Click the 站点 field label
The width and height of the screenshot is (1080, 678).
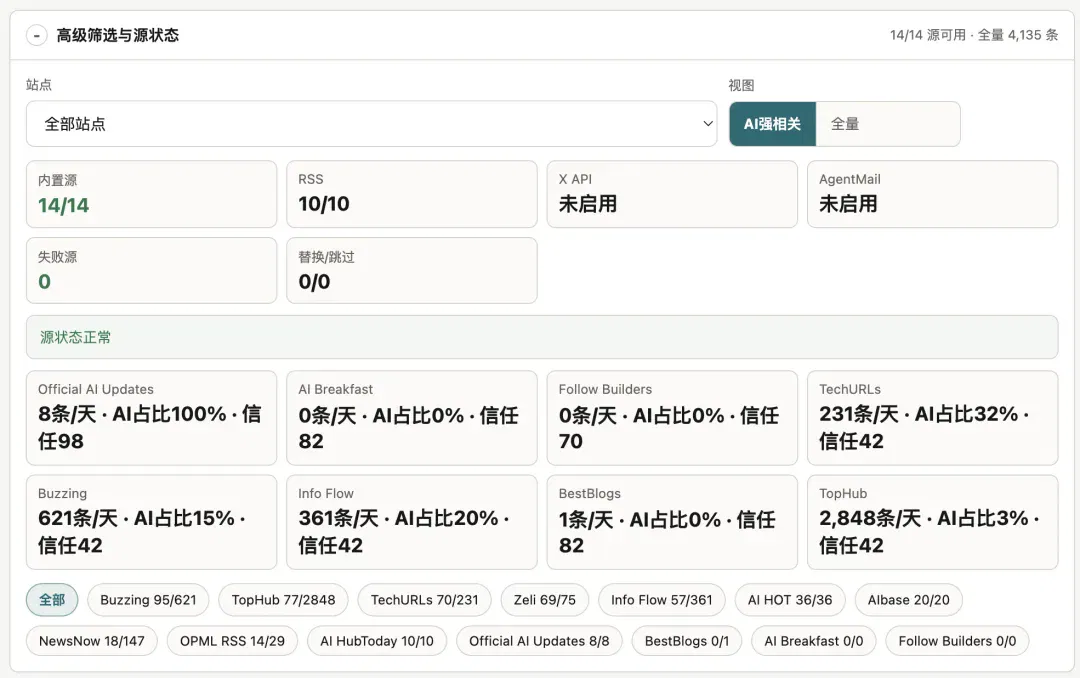click(39, 85)
